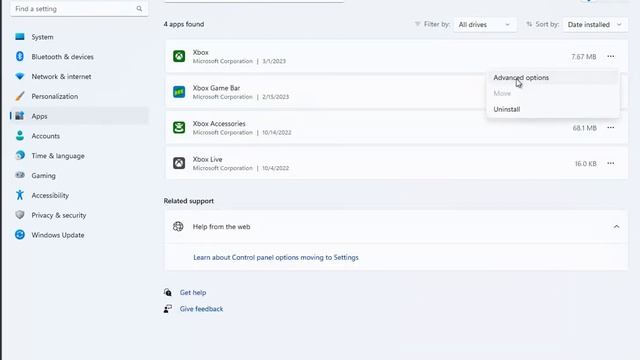This screenshot has width=640, height=360.
Task: Click the Xbox app green icon
Action: pos(179,56)
